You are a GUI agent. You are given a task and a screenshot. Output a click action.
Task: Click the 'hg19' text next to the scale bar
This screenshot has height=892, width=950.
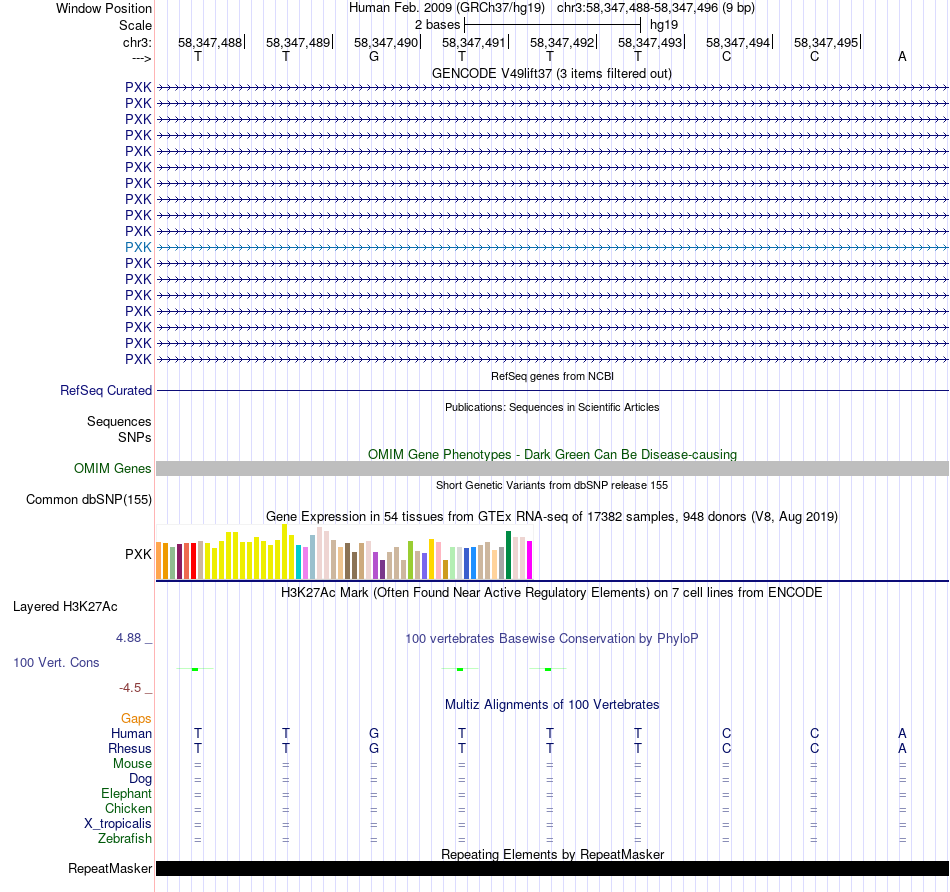[663, 25]
